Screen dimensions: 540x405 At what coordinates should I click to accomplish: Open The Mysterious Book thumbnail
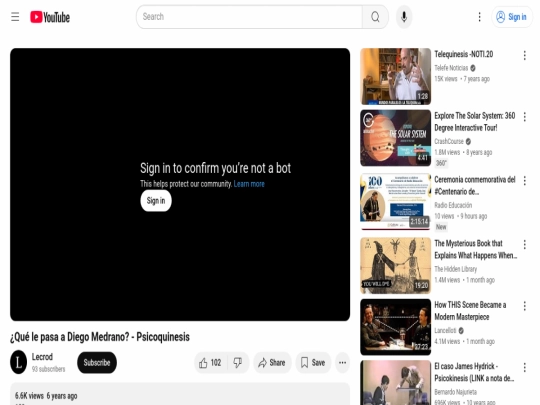[395, 266]
